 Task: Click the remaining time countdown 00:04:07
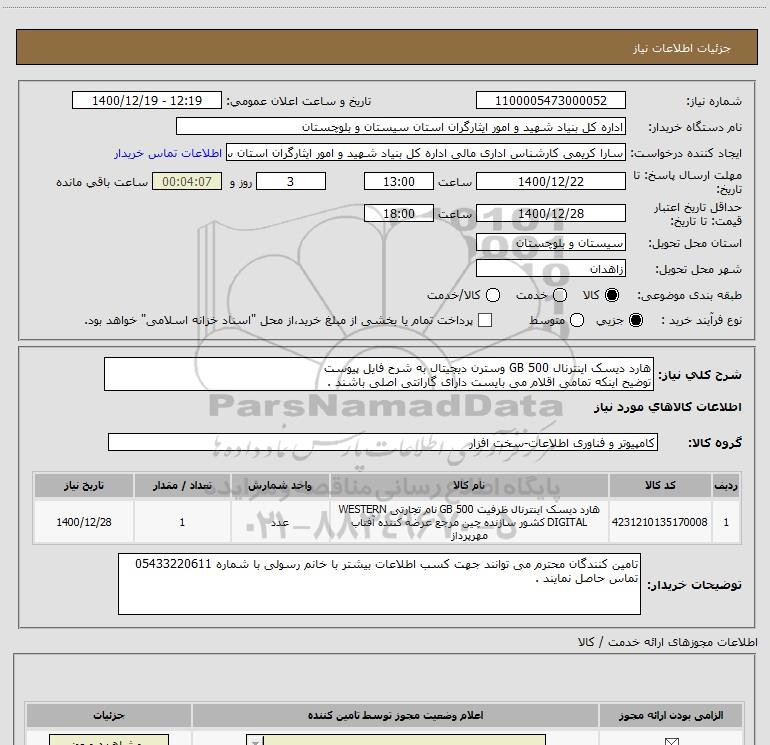click(x=187, y=182)
